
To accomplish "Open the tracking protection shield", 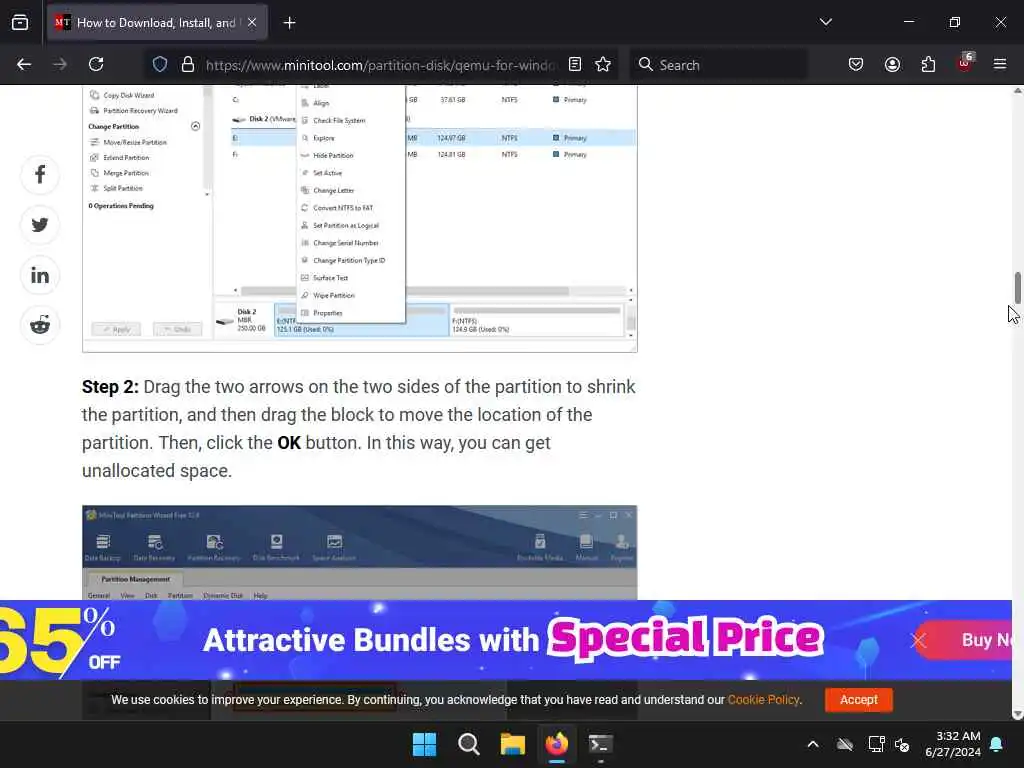I will (160, 65).
